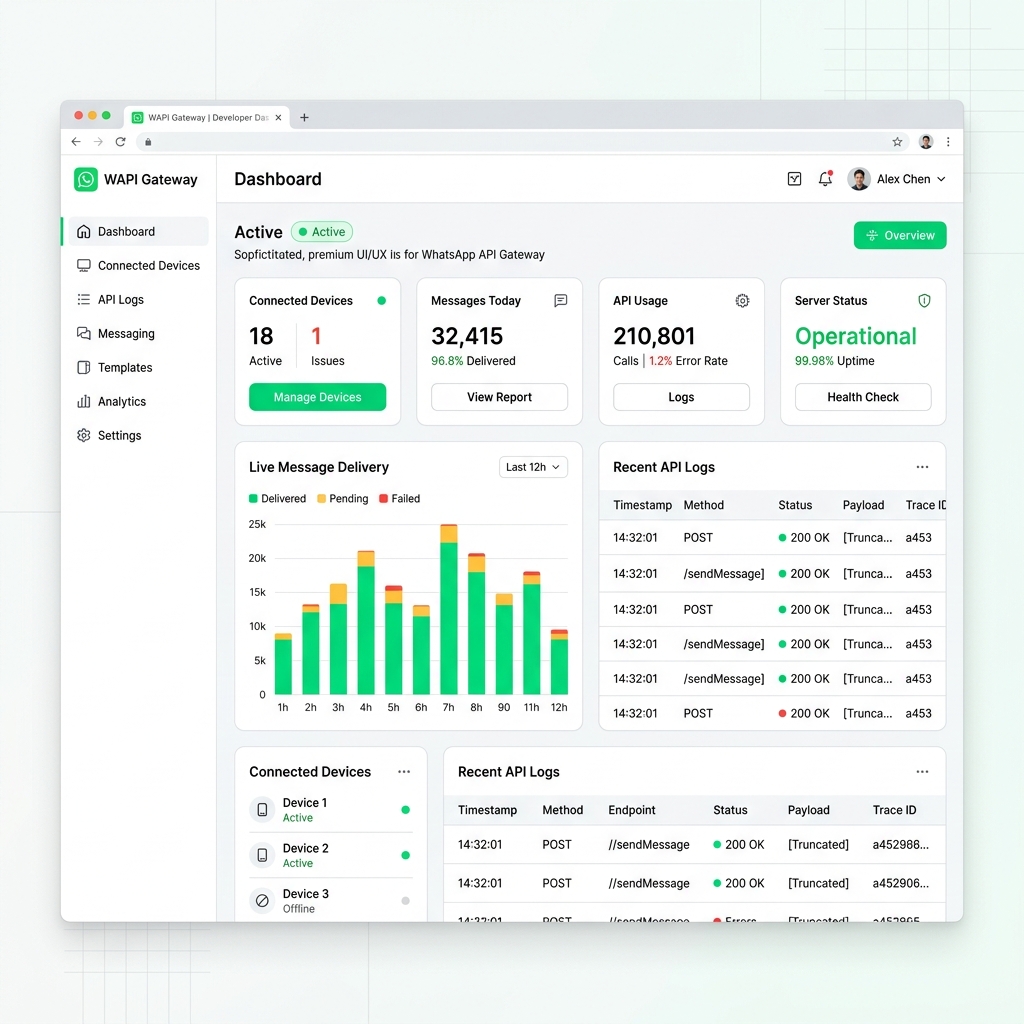Viewport: 1024px width, 1024px height.
Task: Close the WAPI Gateway browser tab
Action: [278, 118]
